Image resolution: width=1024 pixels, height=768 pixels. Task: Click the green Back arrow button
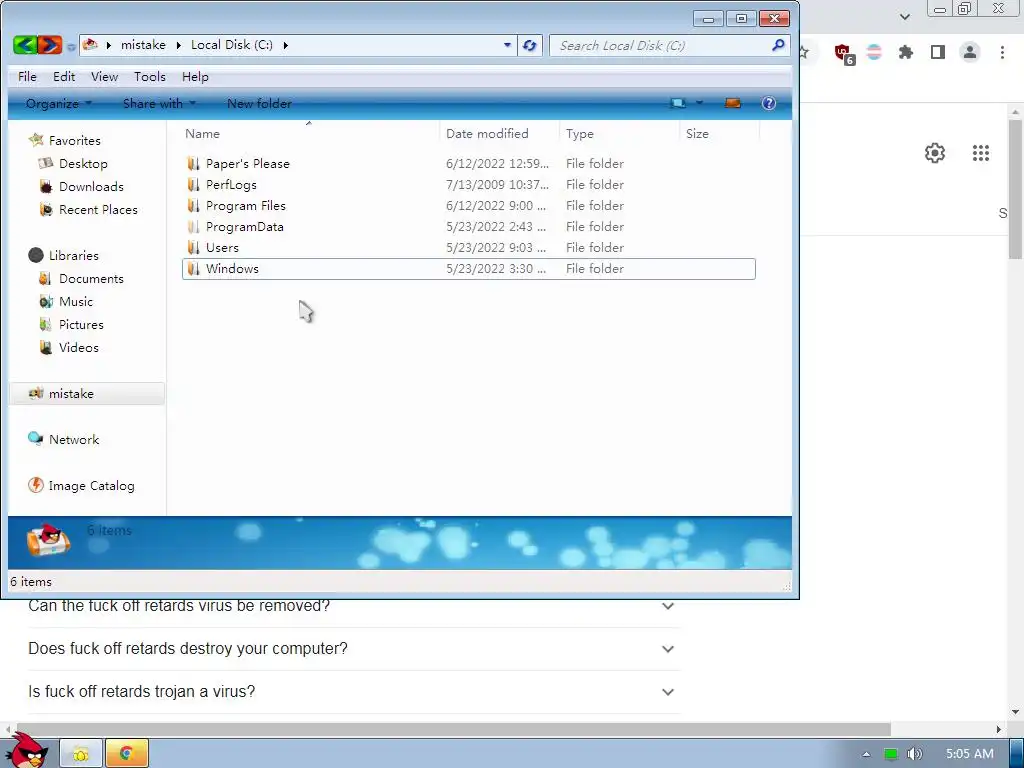click(25, 45)
